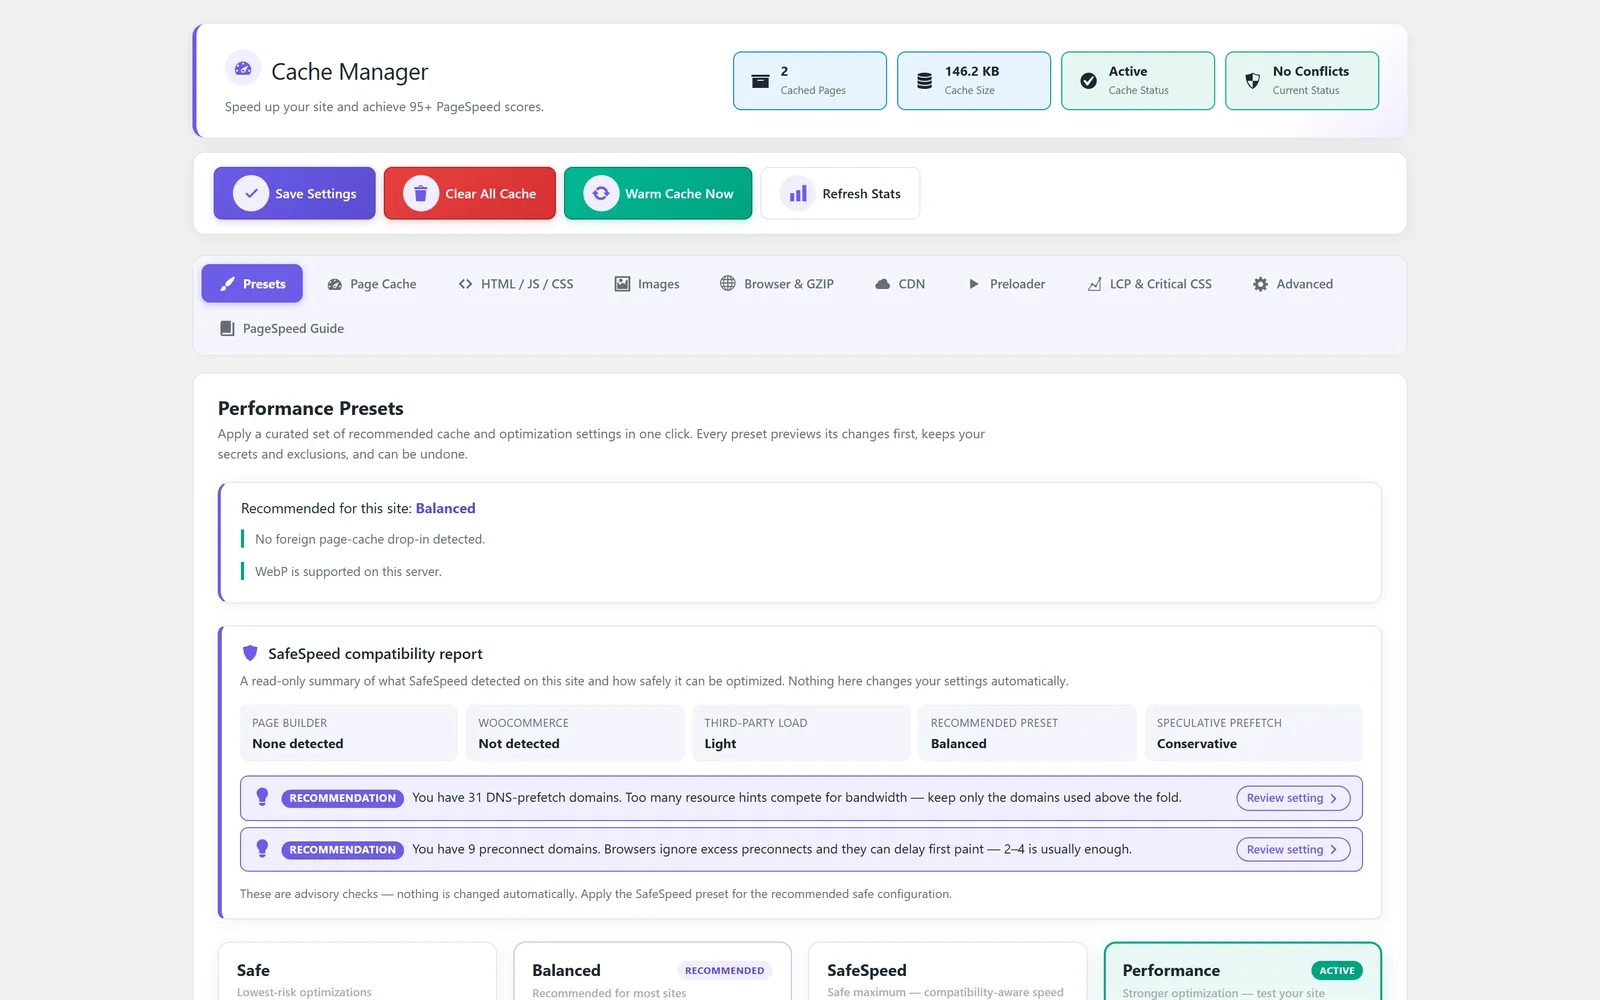Click the globe icon next to Browser & GZIP
Screen dimensions: 1600x1000
pyautogui.click(x=728, y=283)
